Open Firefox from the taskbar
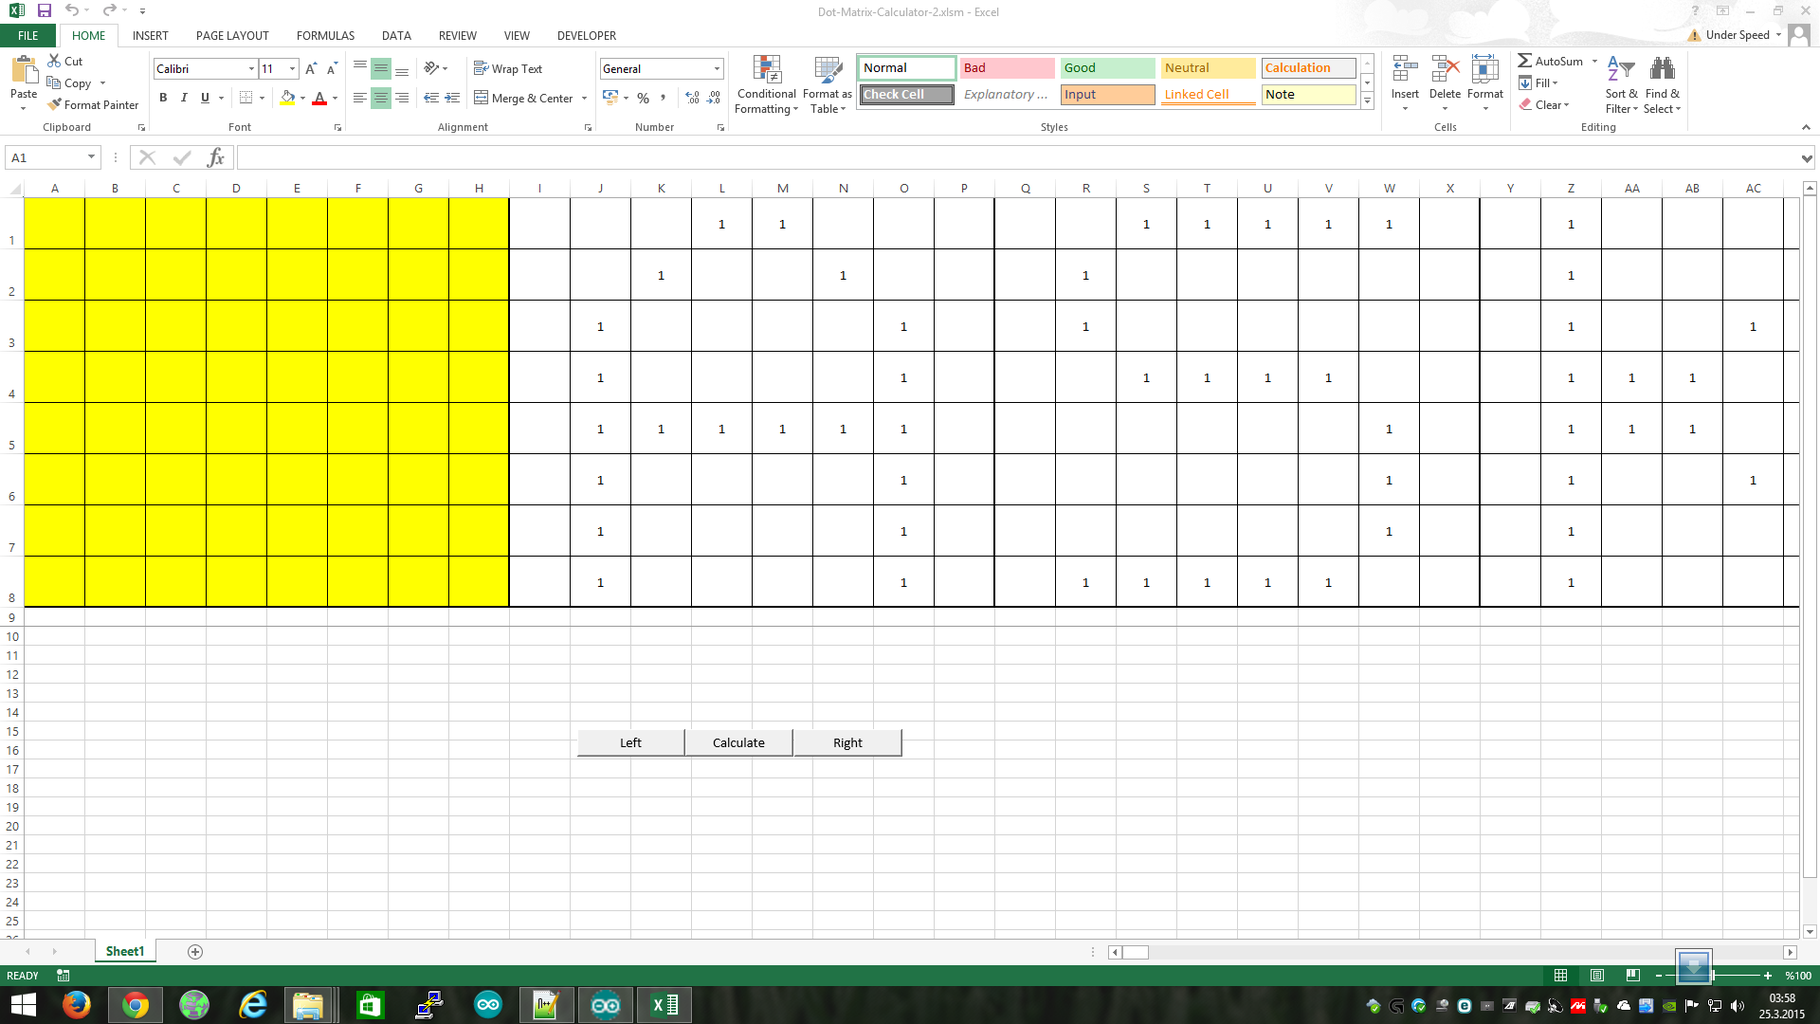Viewport: 1820px width, 1024px height. (x=76, y=1005)
